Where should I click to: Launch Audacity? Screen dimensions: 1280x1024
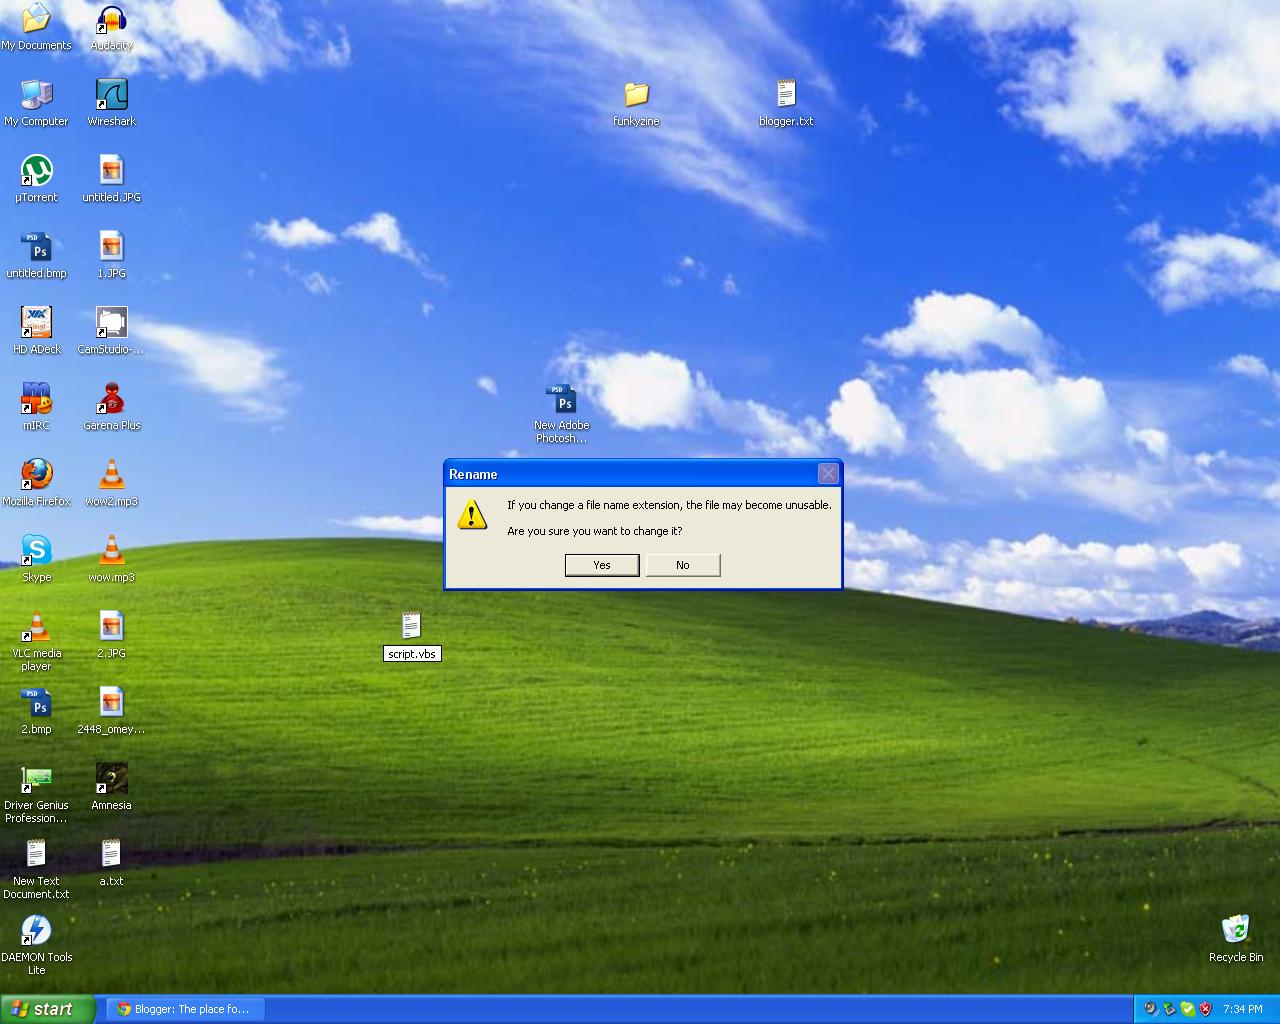(x=110, y=20)
